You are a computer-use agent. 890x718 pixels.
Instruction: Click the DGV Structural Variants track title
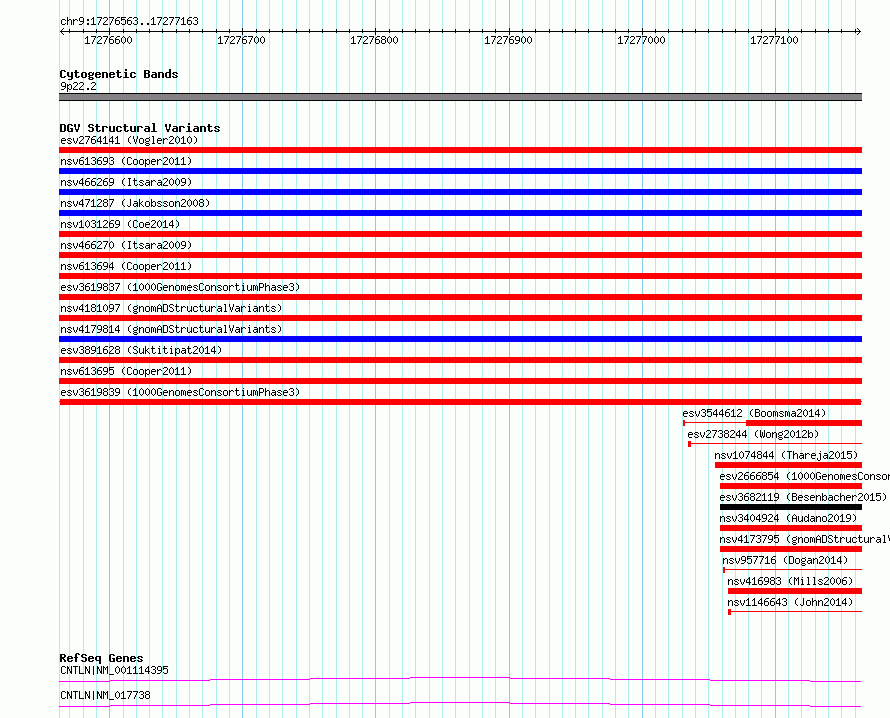(x=140, y=128)
